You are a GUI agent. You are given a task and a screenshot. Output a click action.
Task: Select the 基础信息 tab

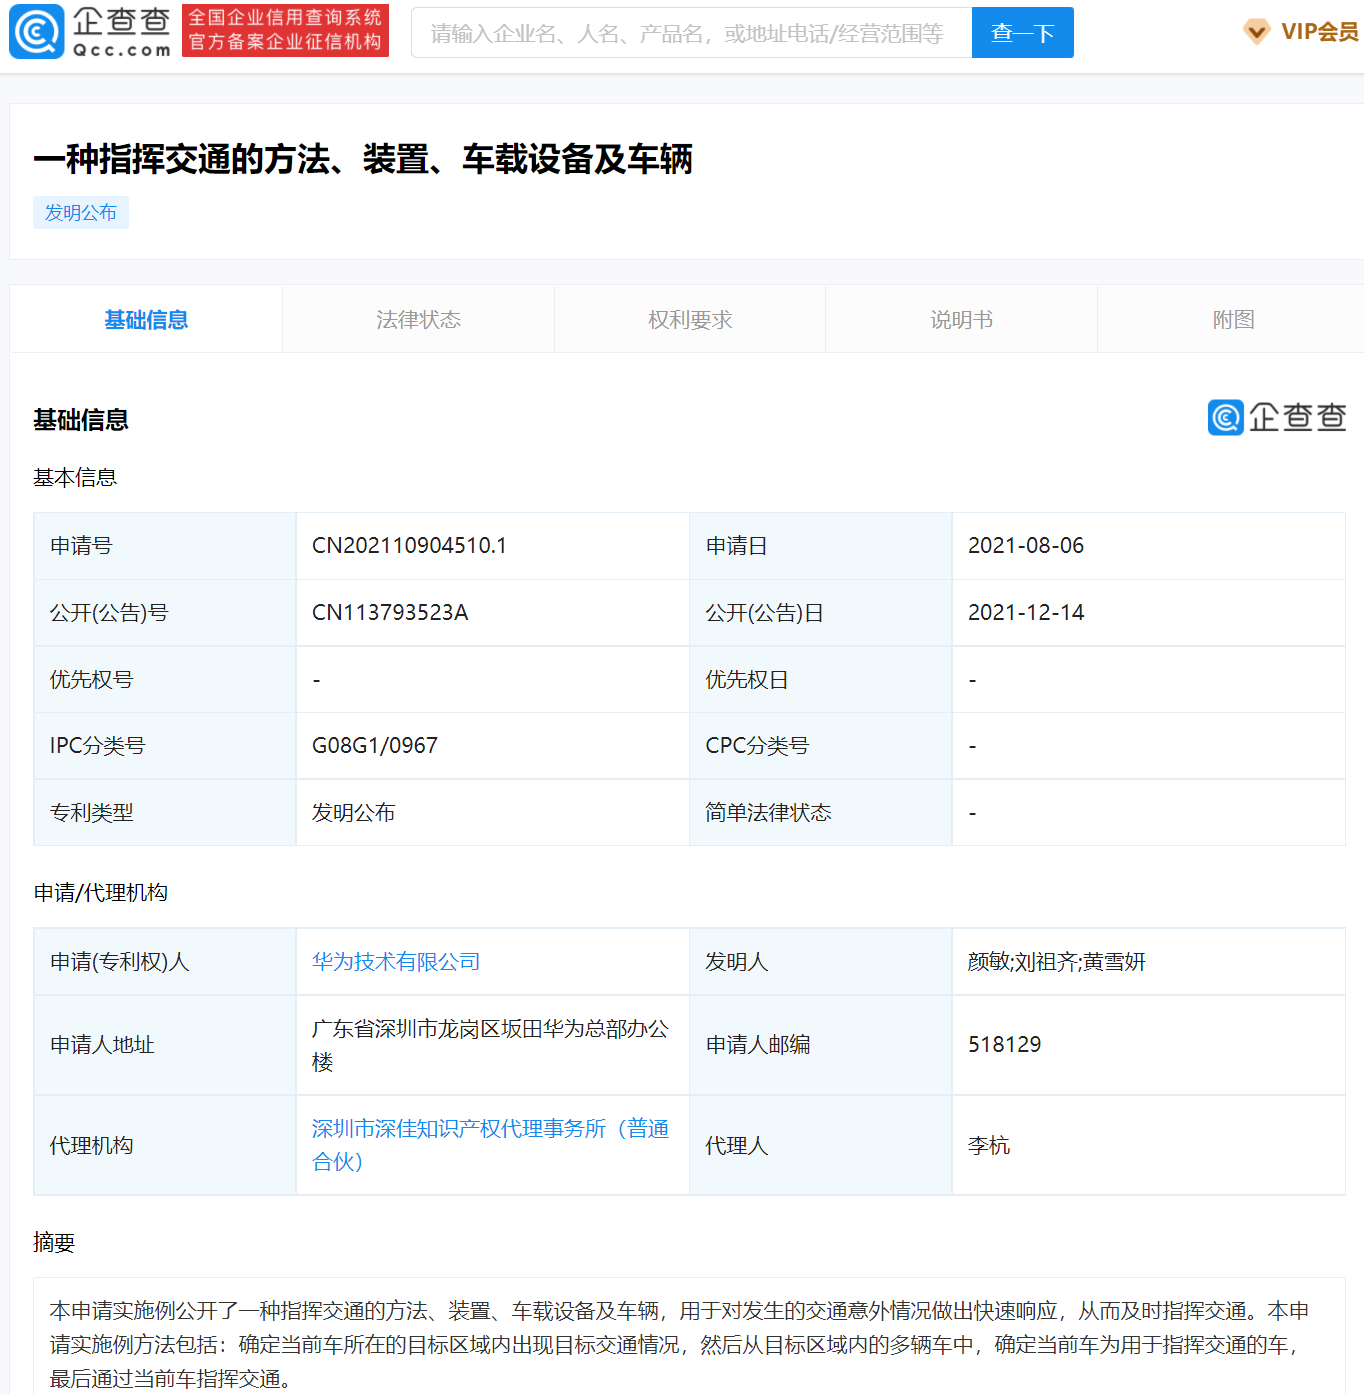(x=146, y=319)
